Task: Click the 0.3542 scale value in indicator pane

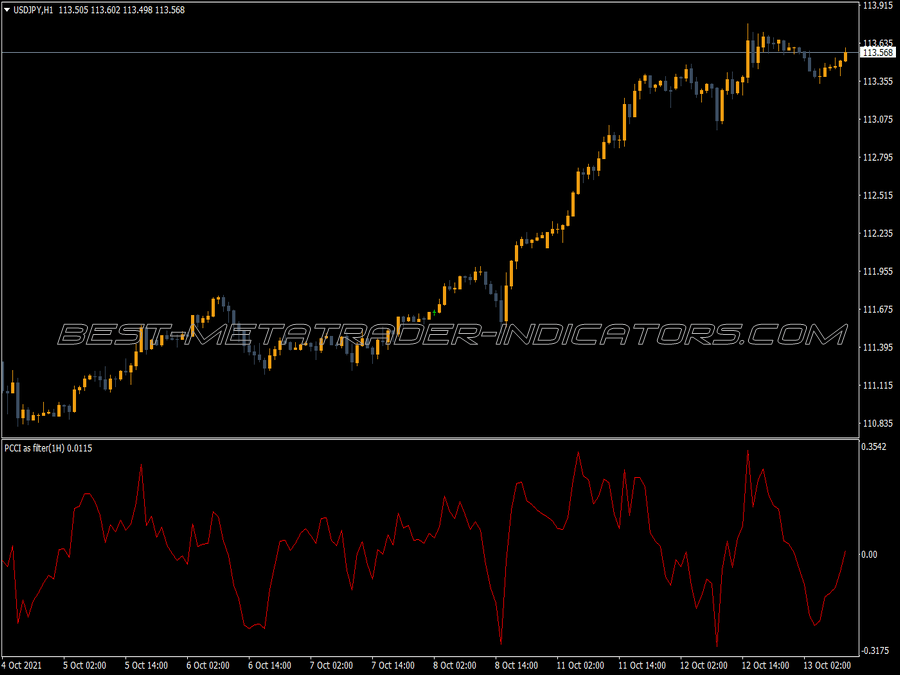Action: tap(873, 446)
